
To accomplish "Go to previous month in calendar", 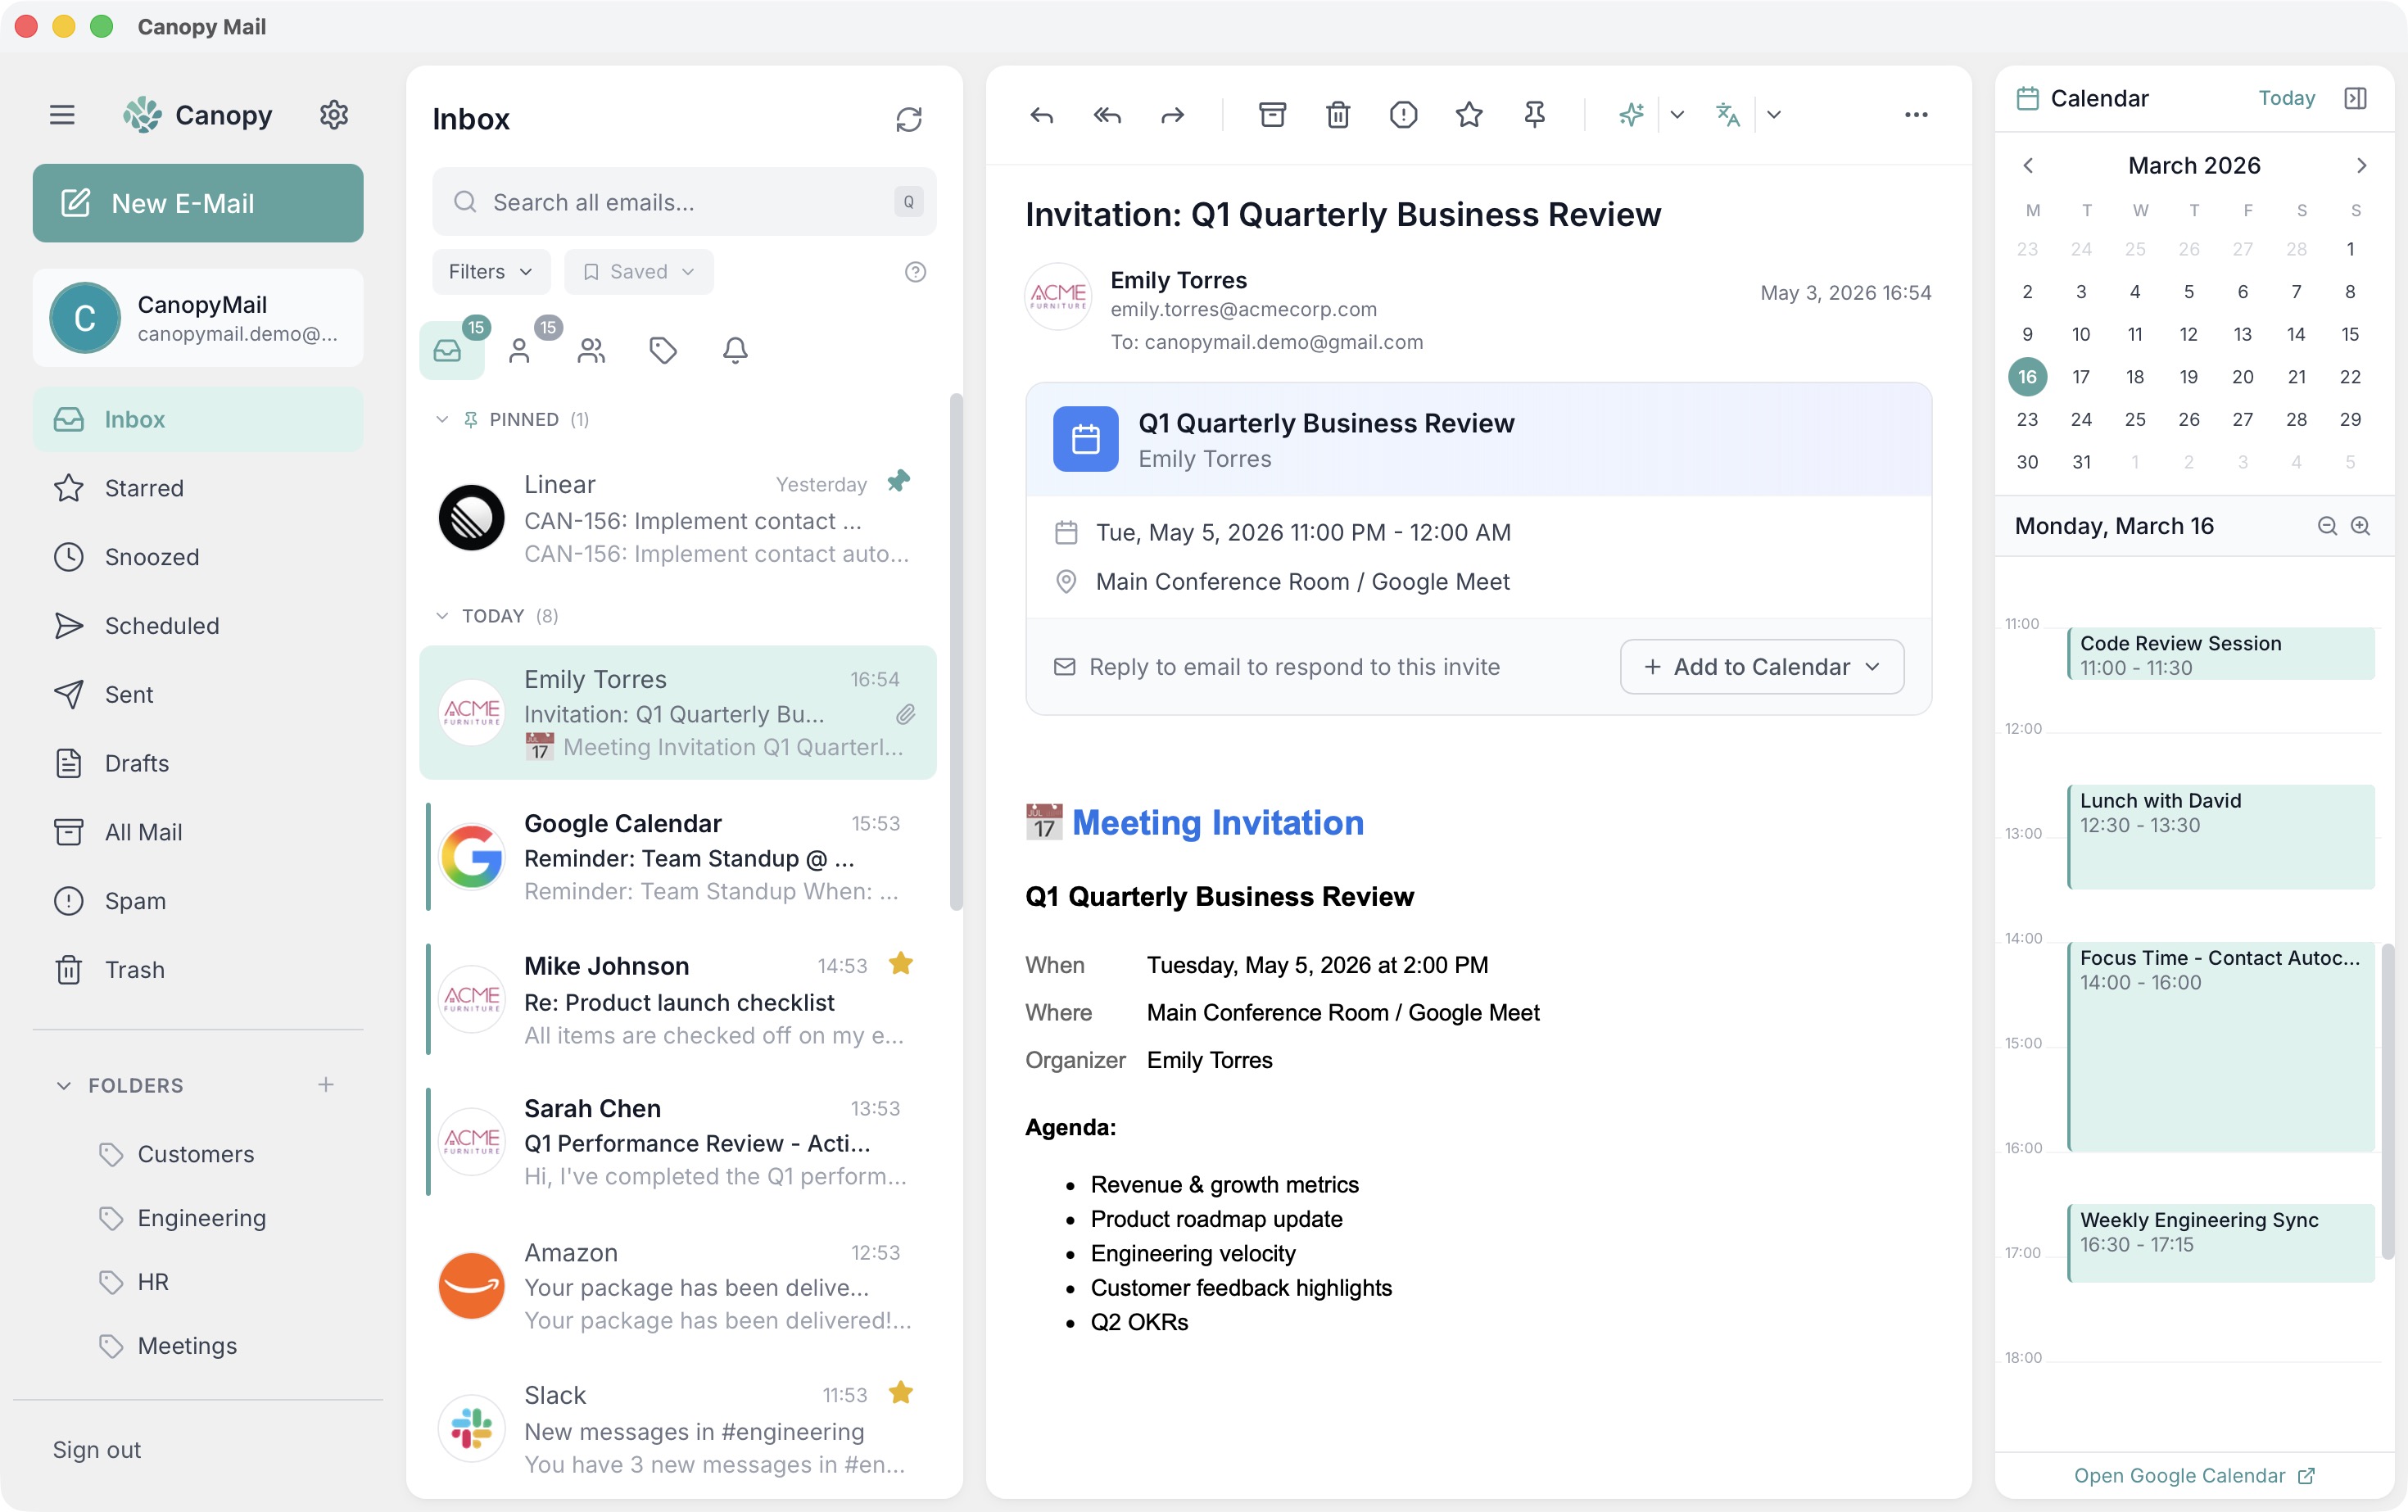I will 2028,166.
